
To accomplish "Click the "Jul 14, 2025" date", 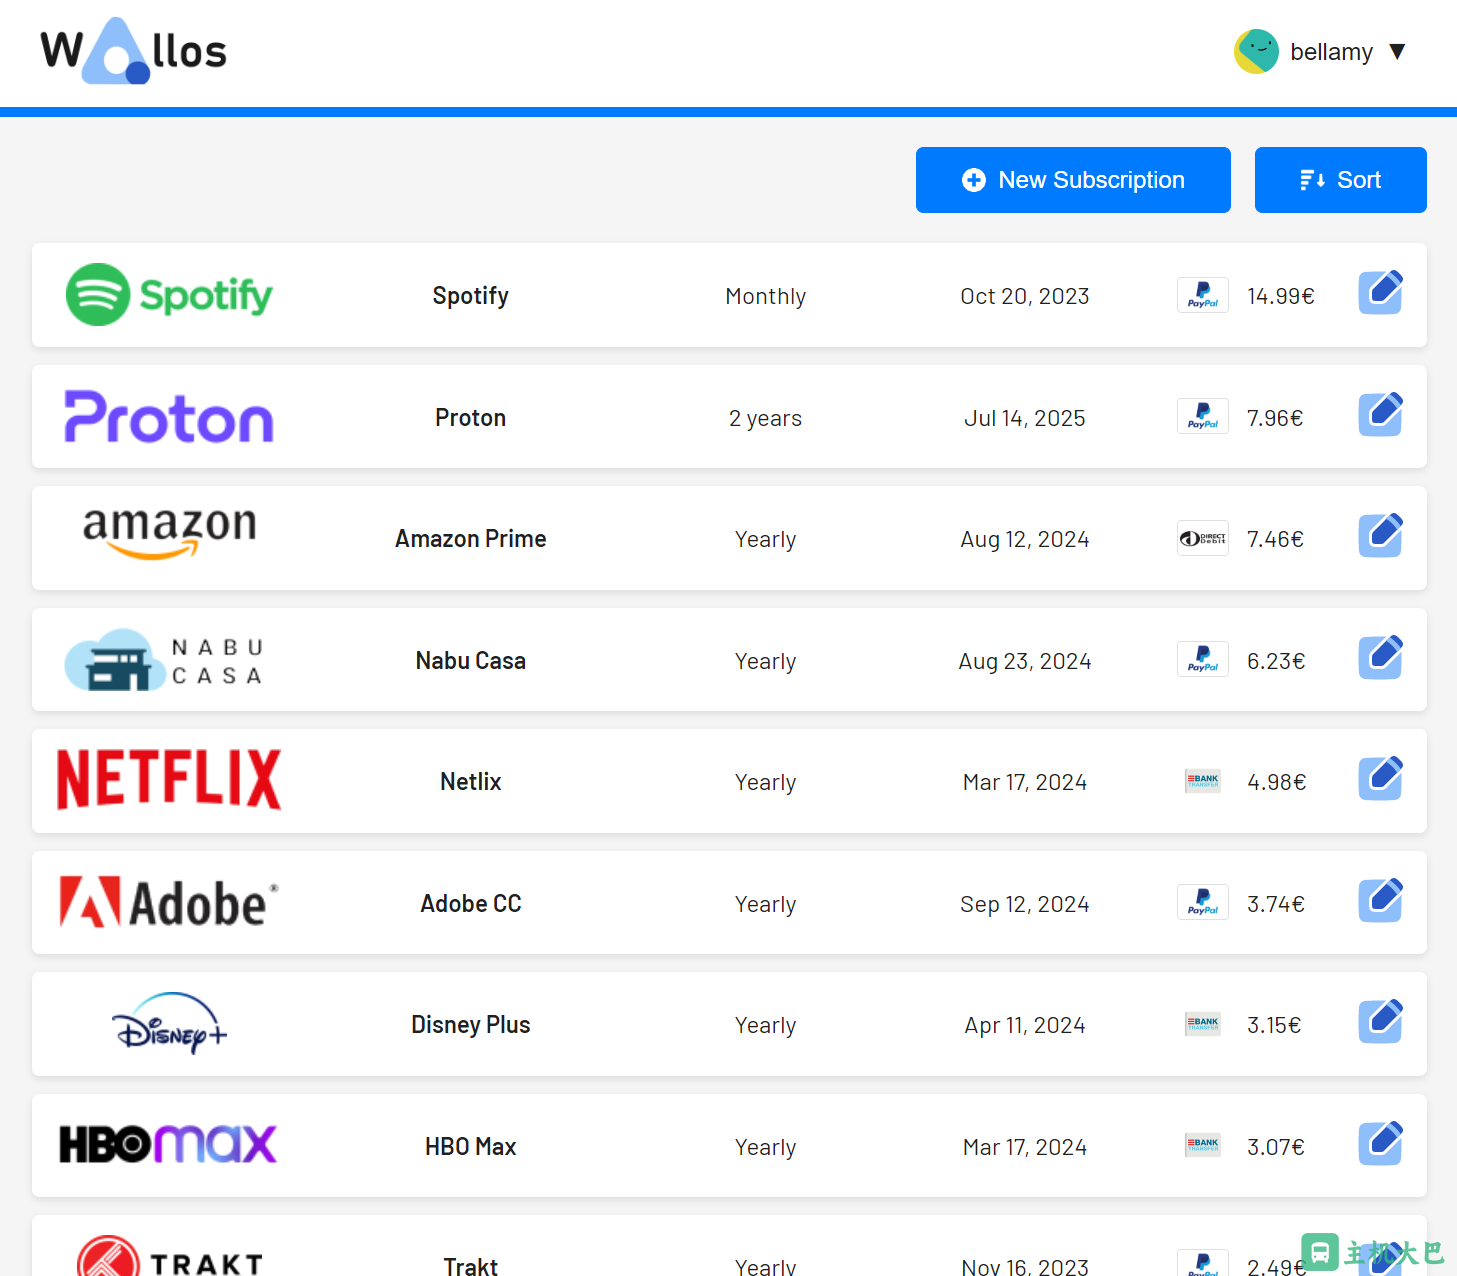I will pyautogui.click(x=1025, y=419).
